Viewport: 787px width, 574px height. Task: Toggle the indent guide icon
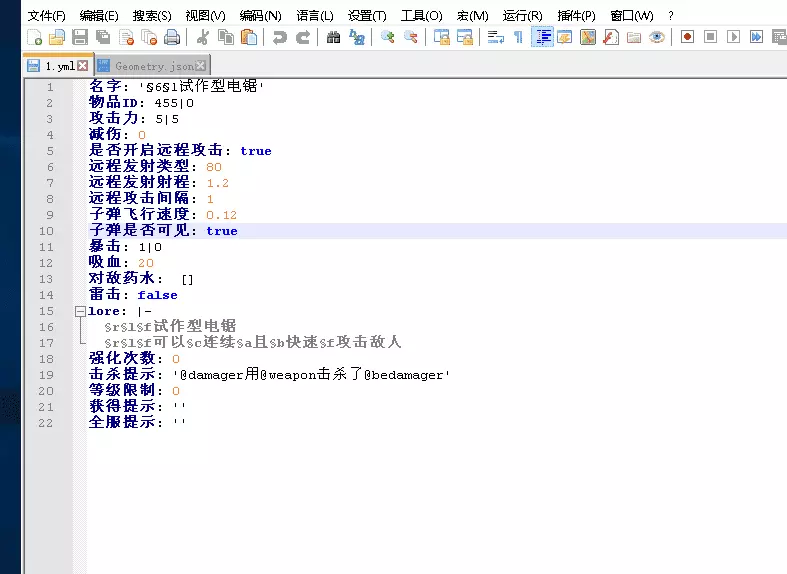(542, 37)
